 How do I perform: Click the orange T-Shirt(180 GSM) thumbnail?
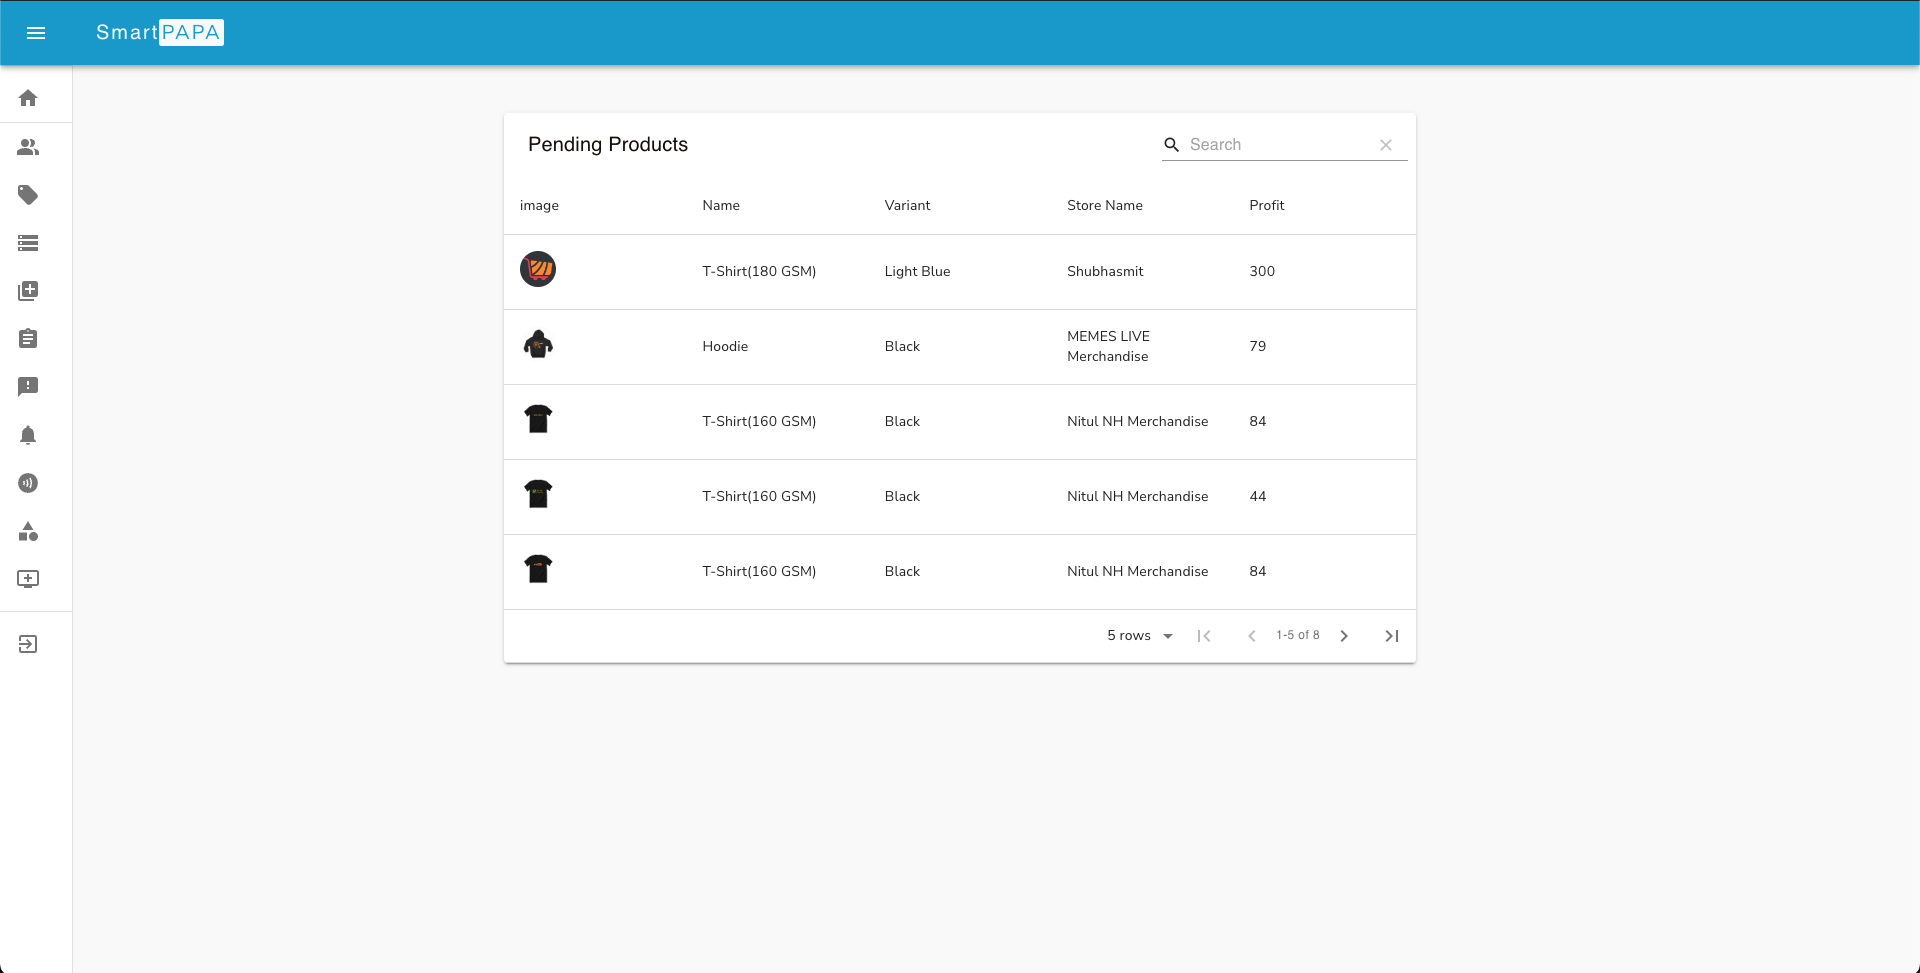538,269
